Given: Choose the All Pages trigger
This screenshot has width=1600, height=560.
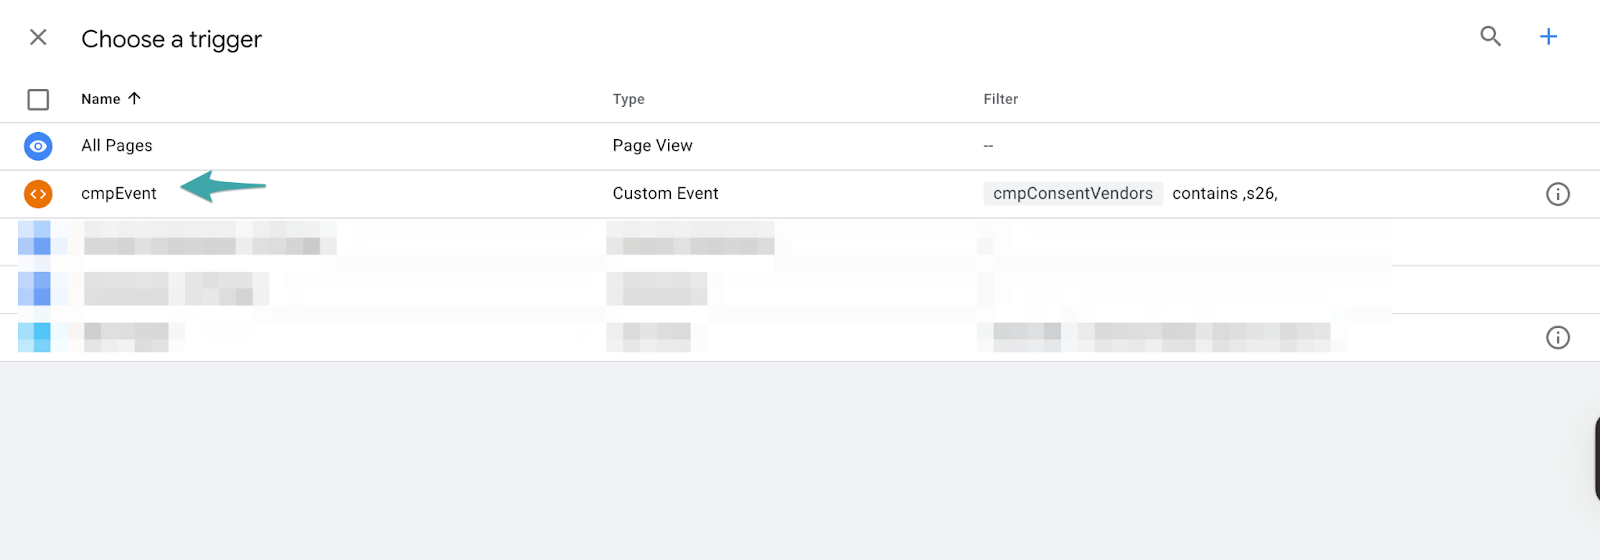Looking at the screenshot, I should tap(117, 146).
